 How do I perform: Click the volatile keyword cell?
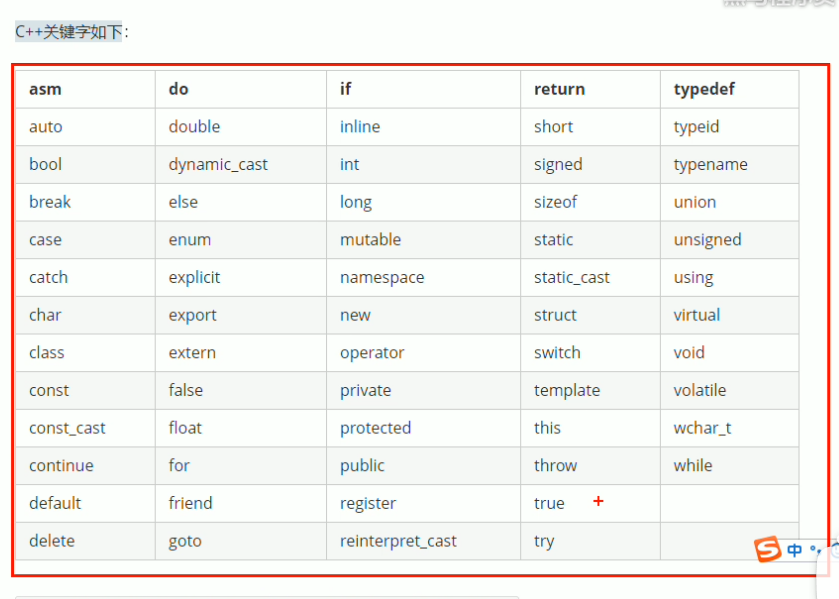[729, 390]
